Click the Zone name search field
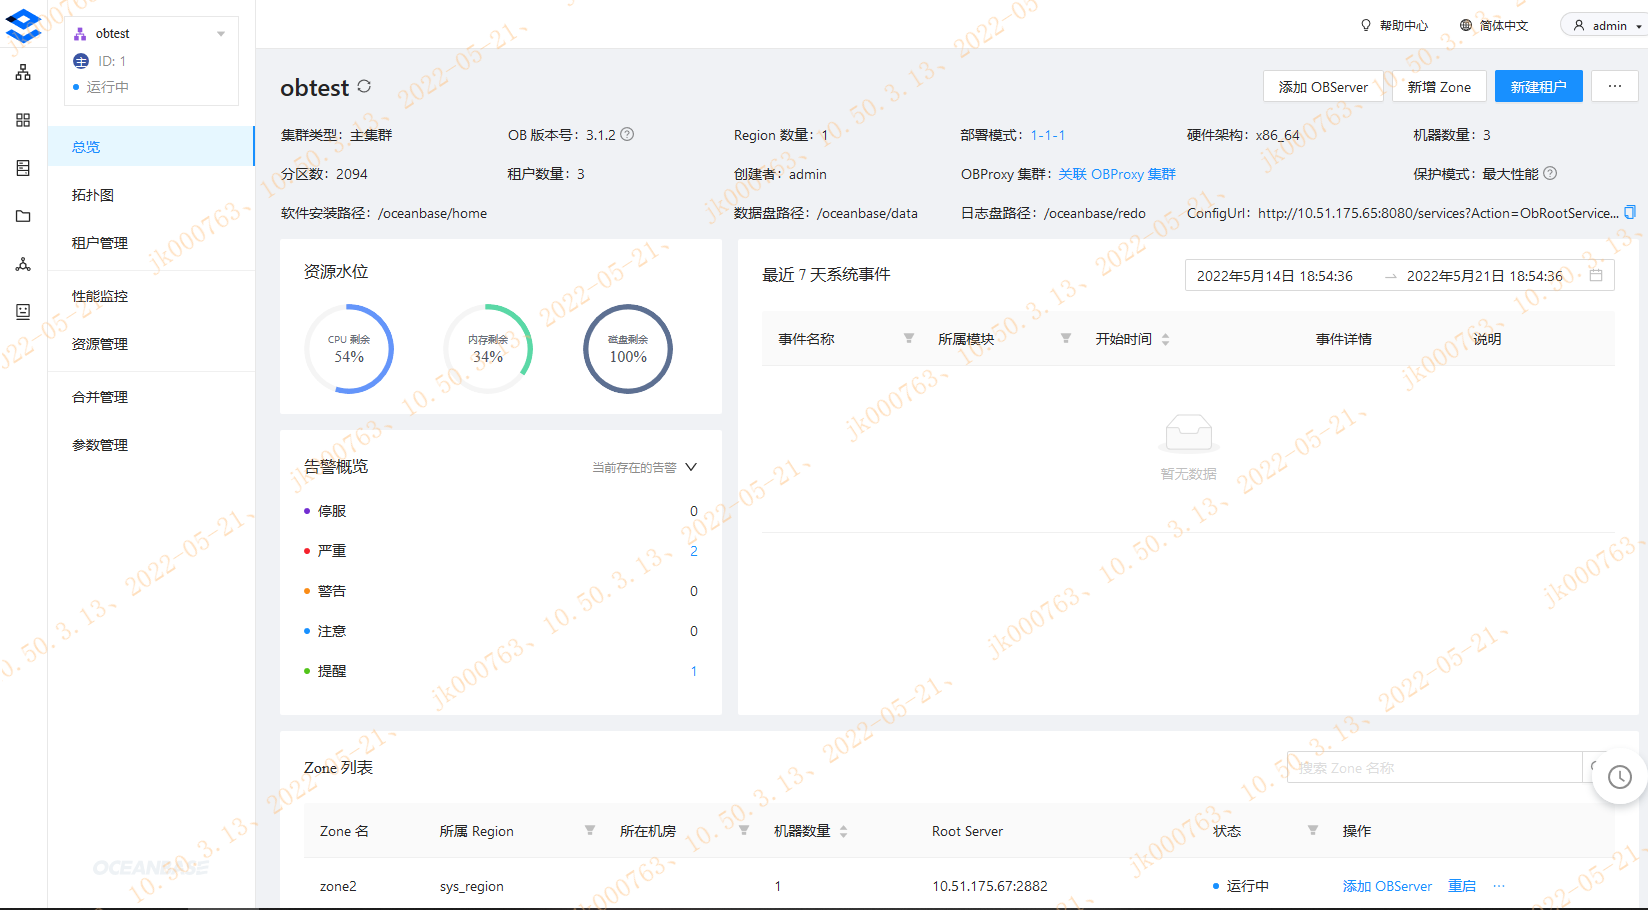 coord(1435,767)
